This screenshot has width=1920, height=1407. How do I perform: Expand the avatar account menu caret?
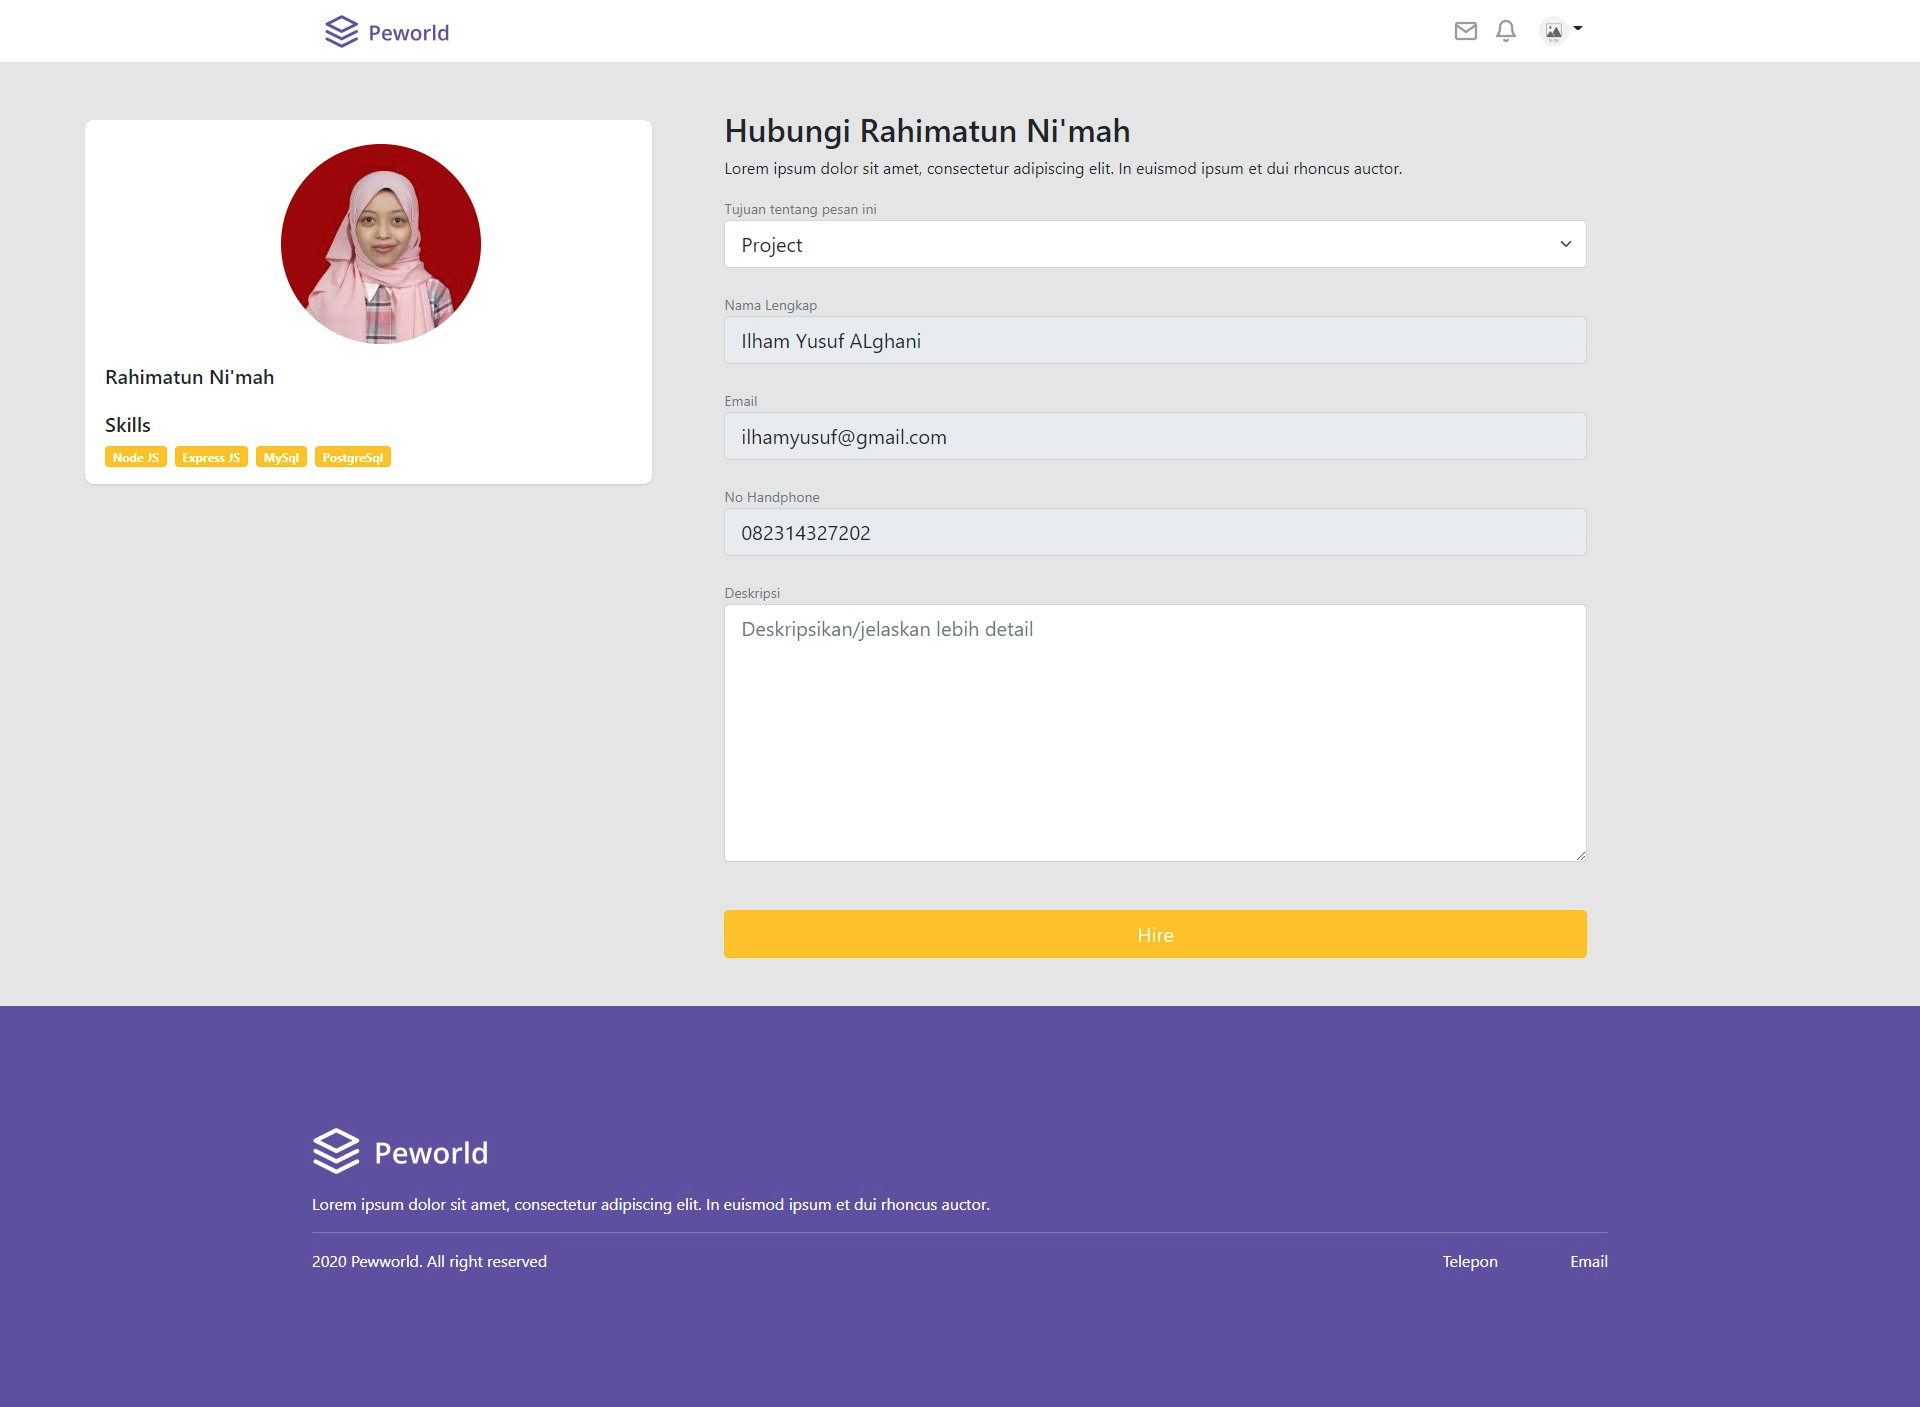click(1578, 29)
